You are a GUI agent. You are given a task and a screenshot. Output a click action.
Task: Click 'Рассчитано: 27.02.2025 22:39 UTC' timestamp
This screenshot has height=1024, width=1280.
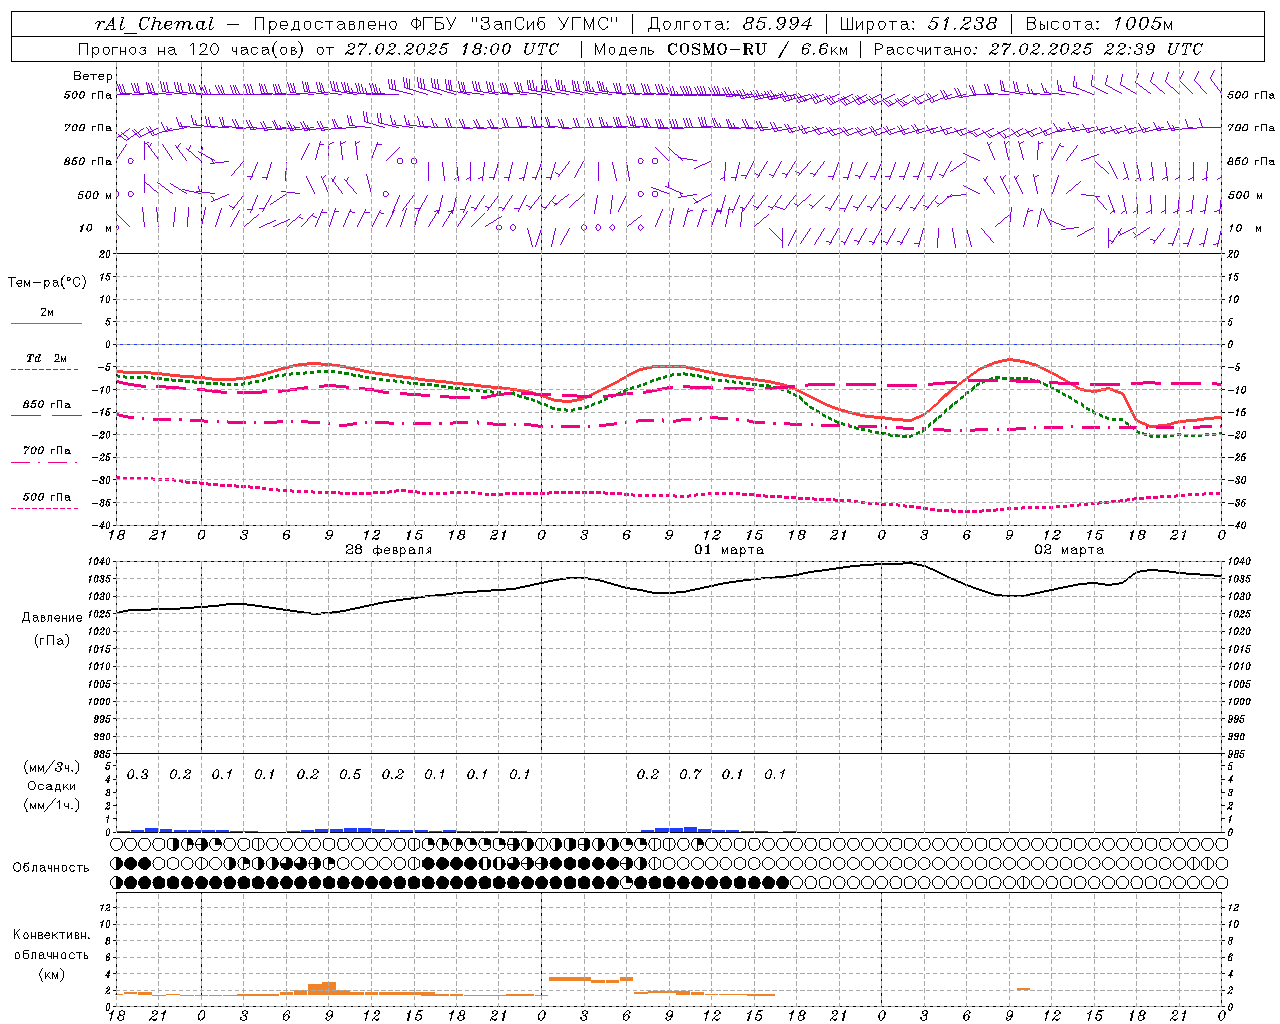(x=1038, y=49)
